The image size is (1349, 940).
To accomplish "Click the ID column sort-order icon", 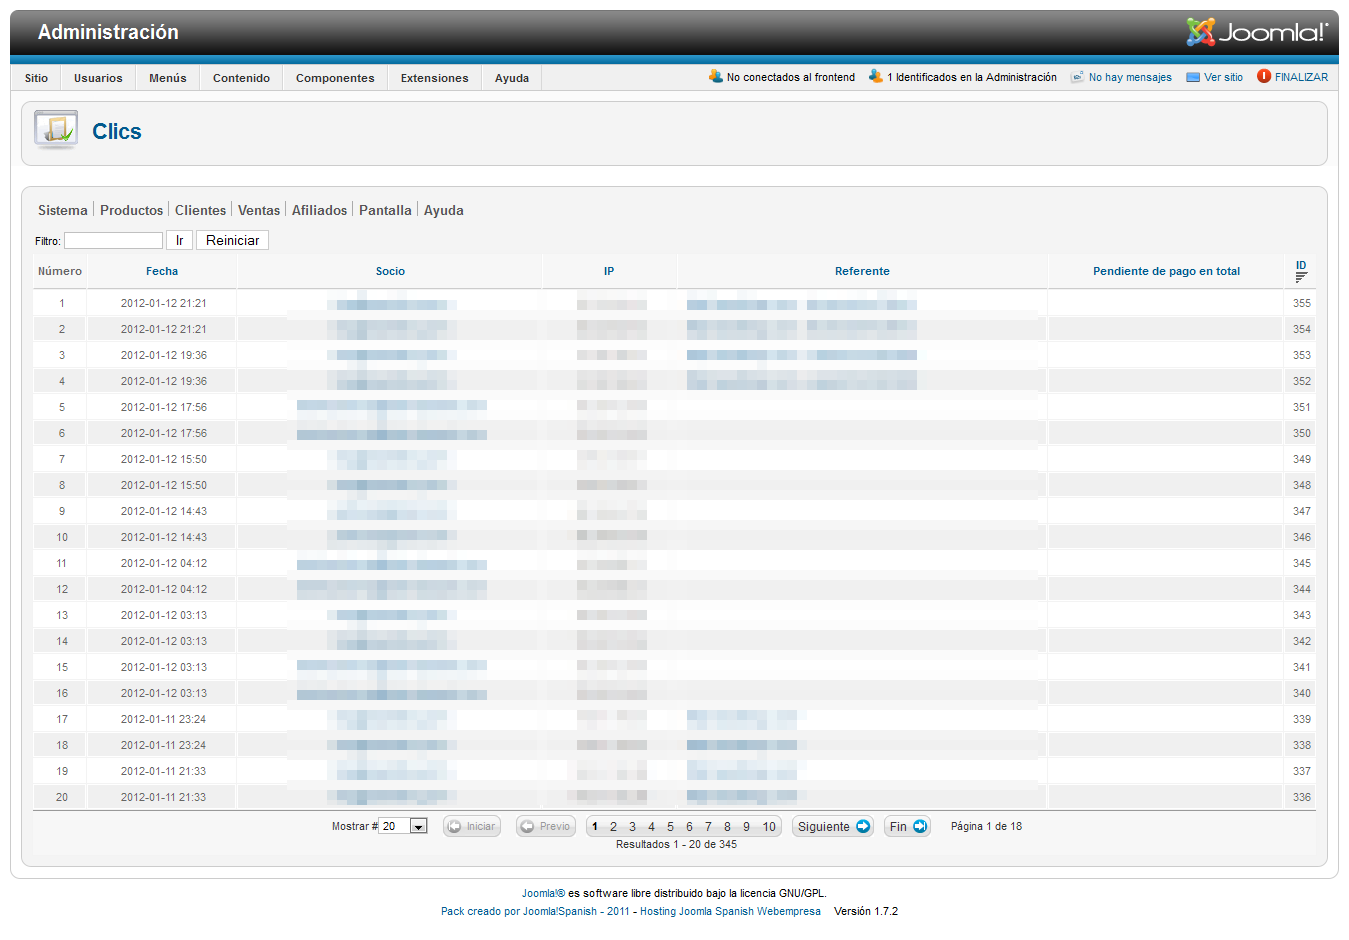I will [1301, 277].
